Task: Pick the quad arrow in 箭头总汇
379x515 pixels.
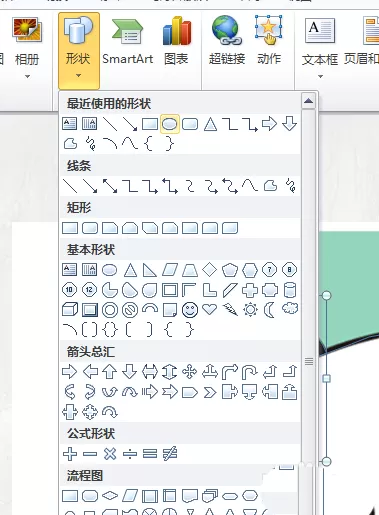Action: pyautogui.click(x=190, y=372)
